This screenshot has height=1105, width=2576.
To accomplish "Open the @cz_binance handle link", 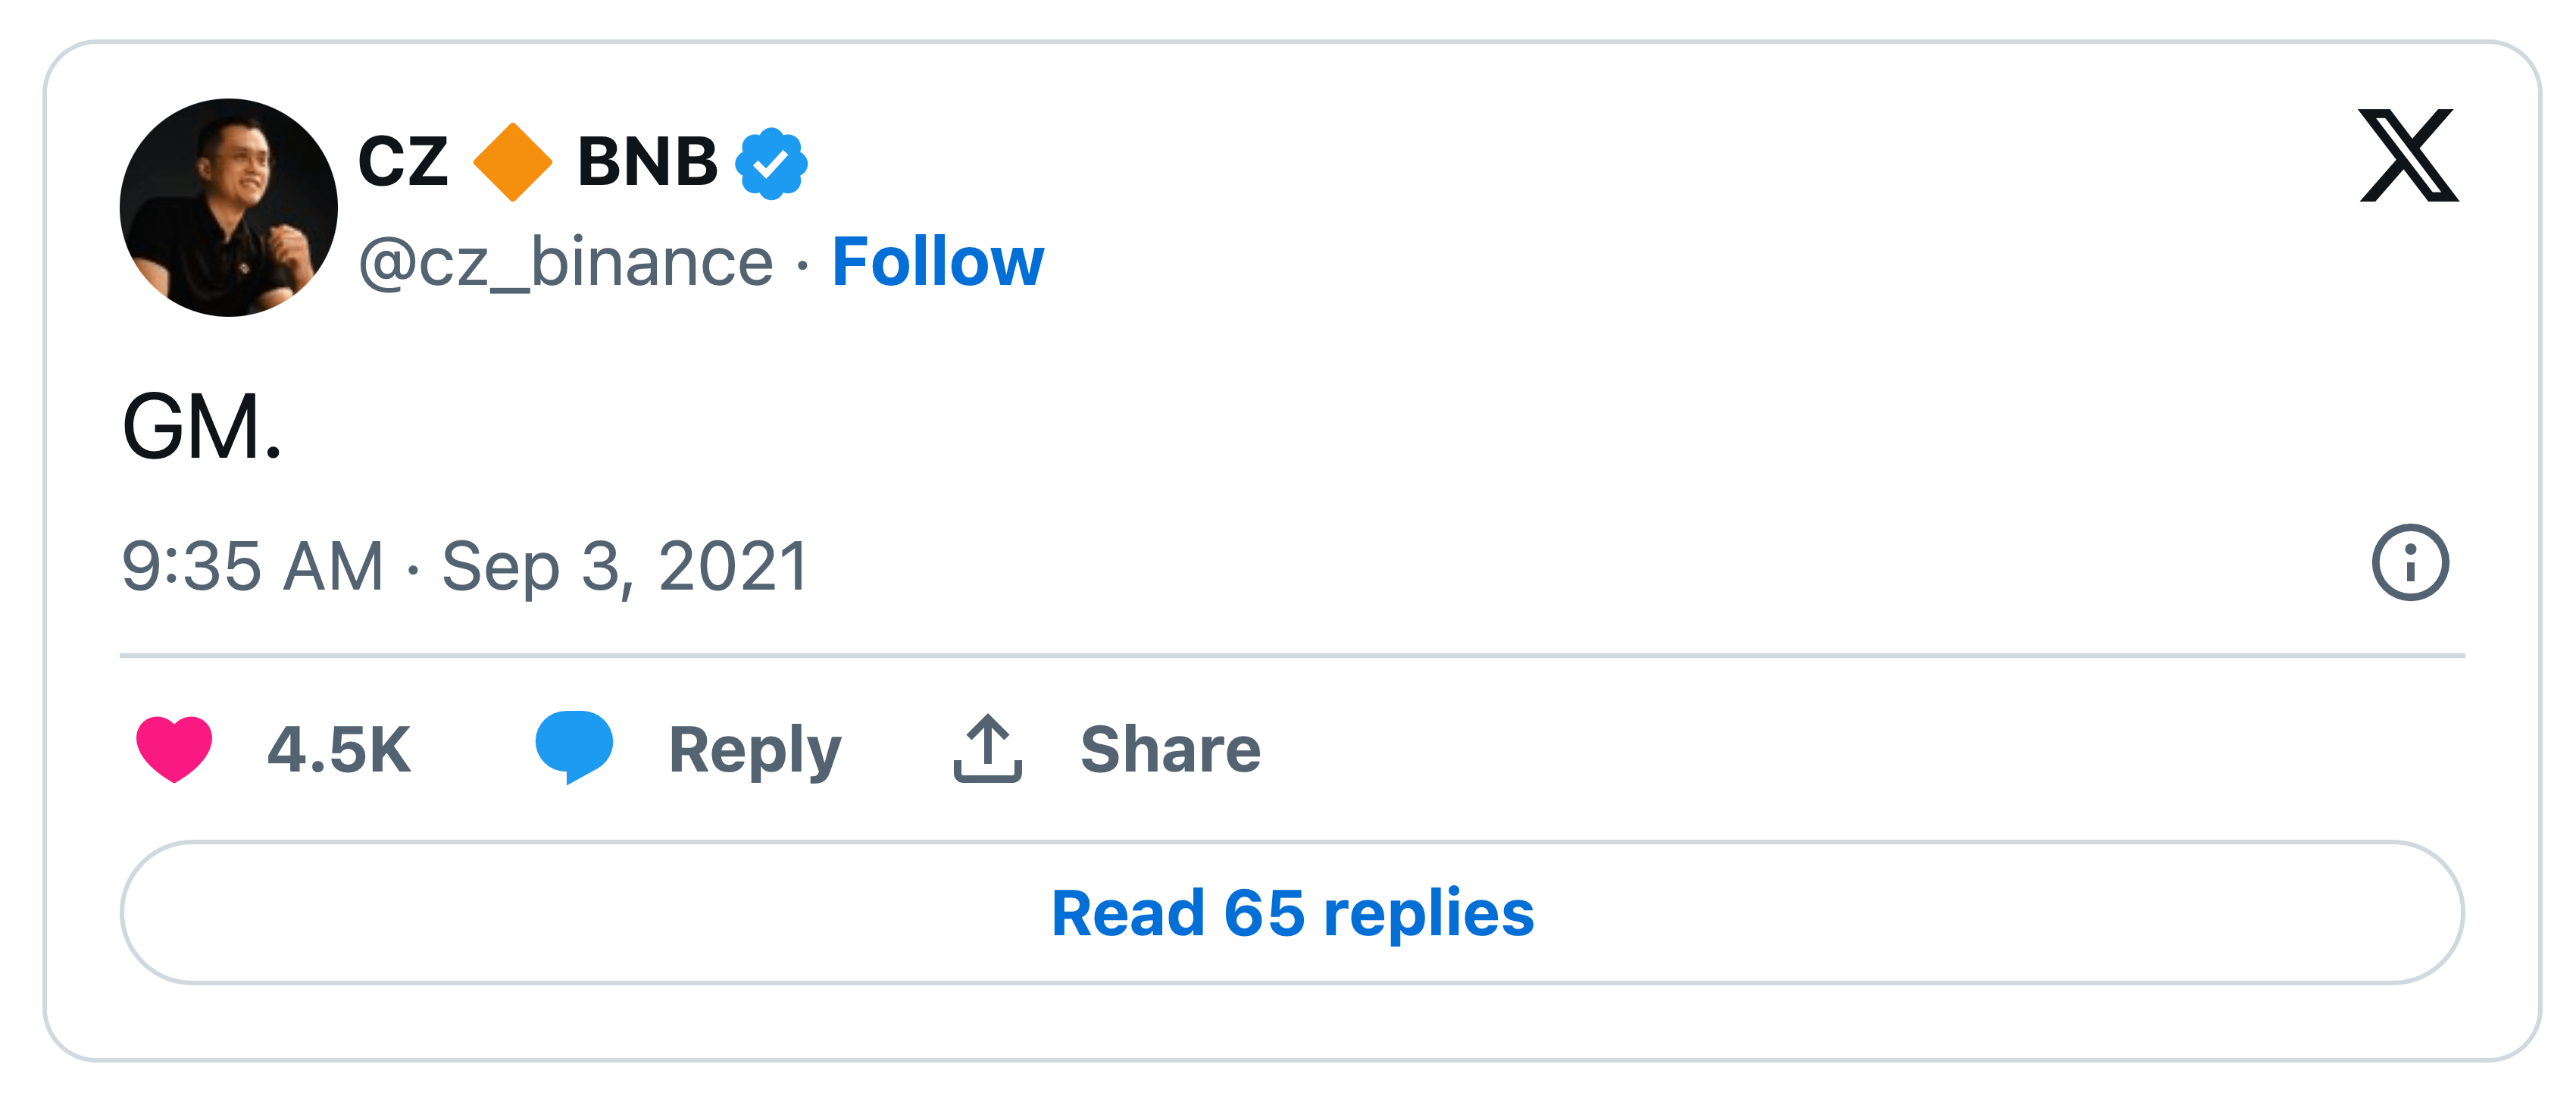I will pyautogui.click(x=566, y=262).
